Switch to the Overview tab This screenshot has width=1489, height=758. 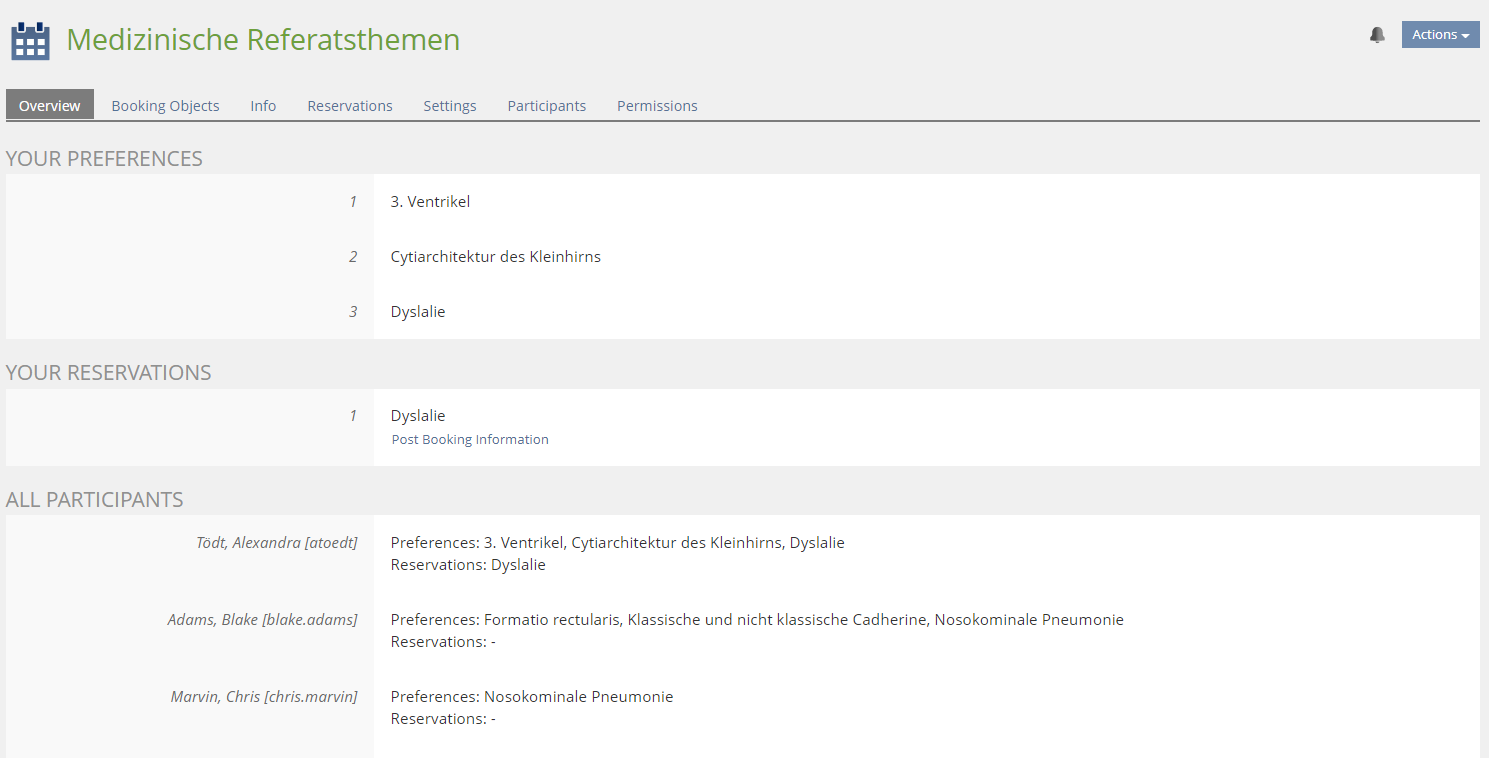[x=50, y=105]
